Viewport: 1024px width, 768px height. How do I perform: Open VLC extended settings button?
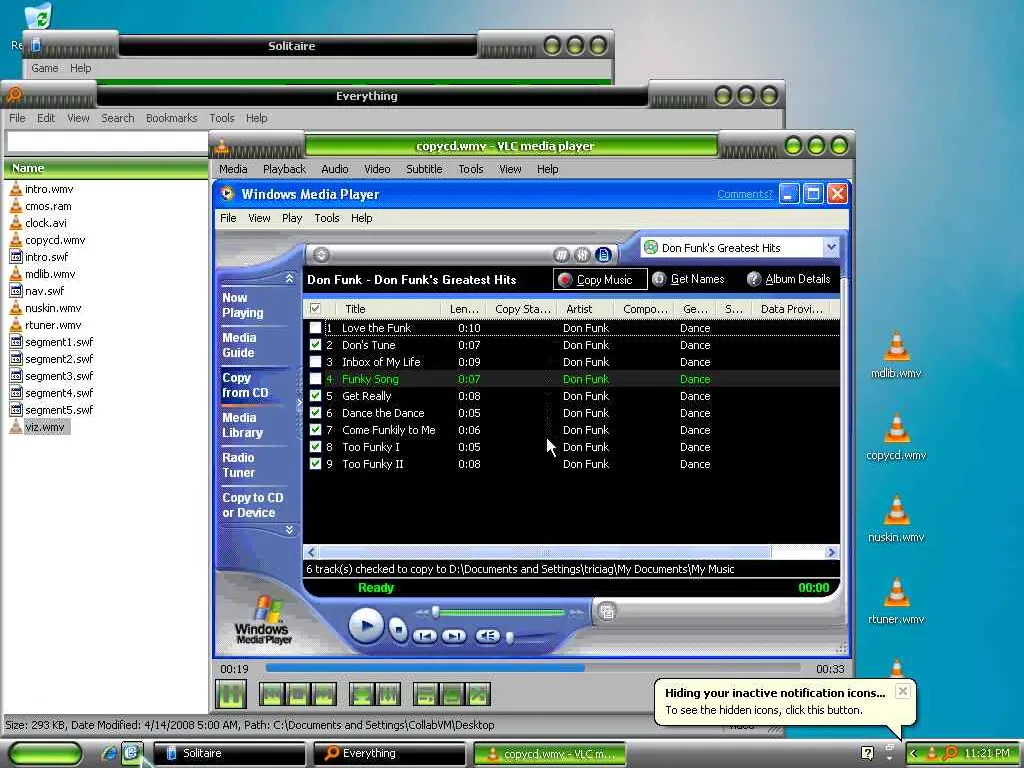point(388,694)
